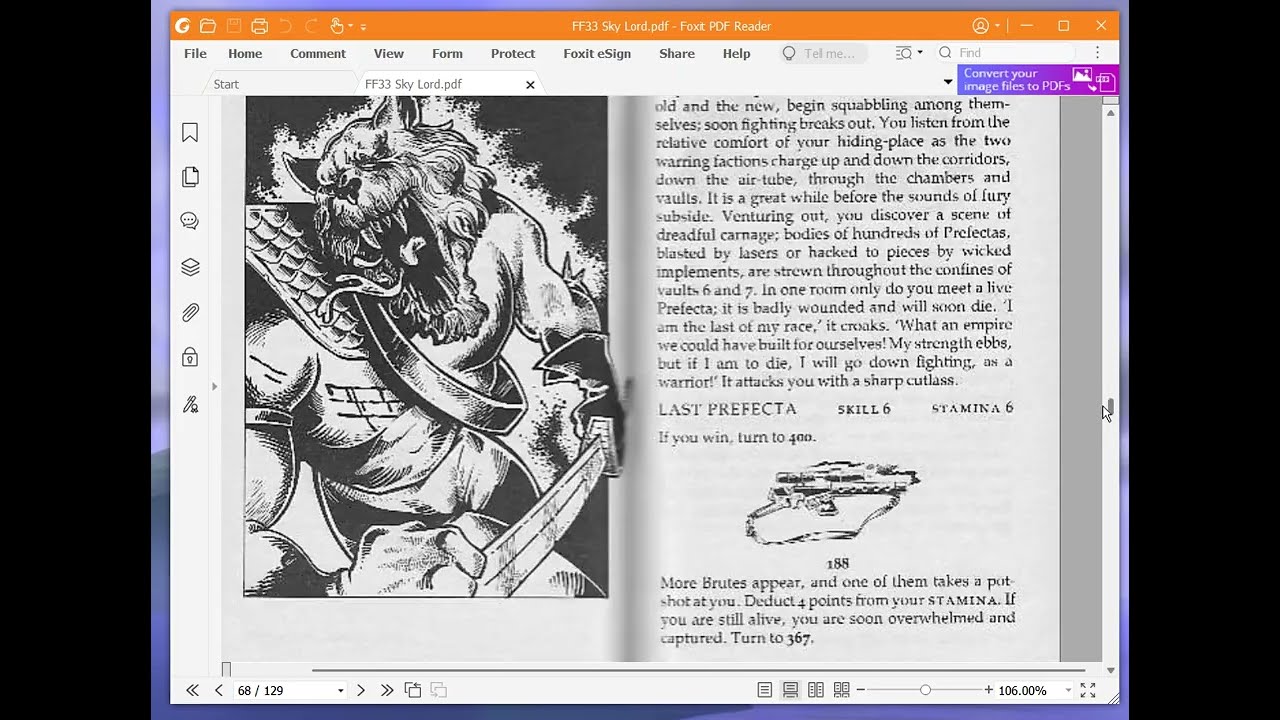Open the Share ribbon tab
The width and height of the screenshot is (1280, 720).
[677, 54]
